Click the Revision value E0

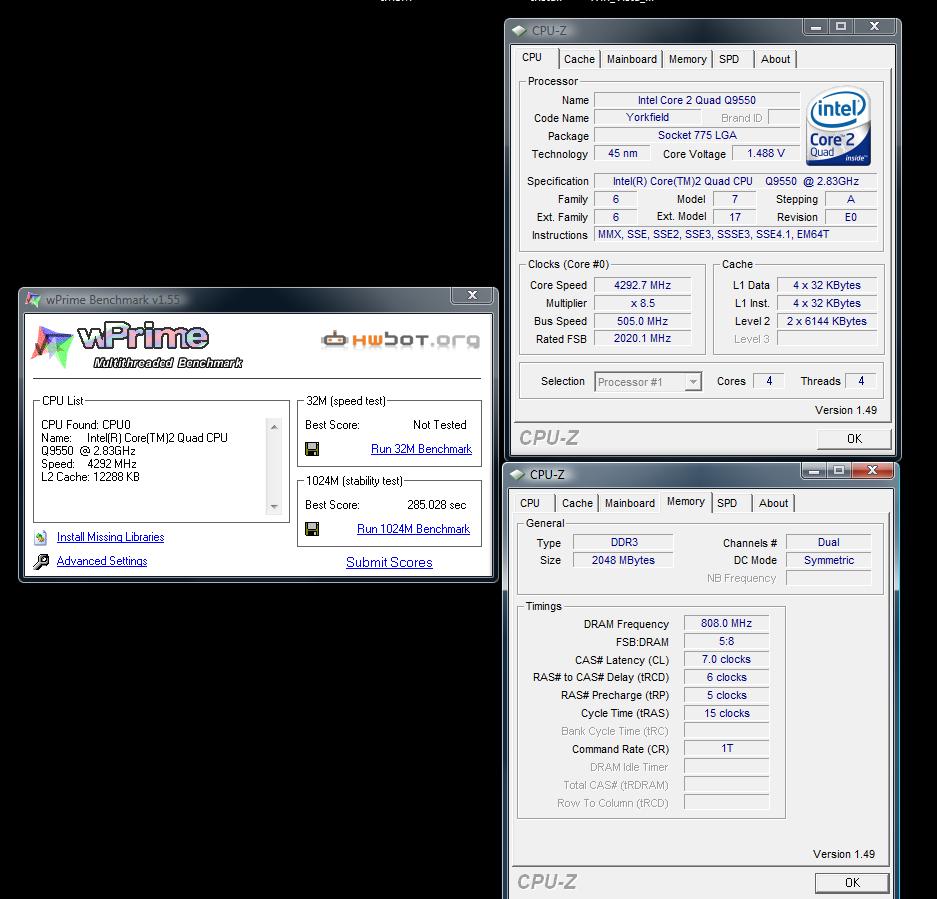[x=850, y=218]
